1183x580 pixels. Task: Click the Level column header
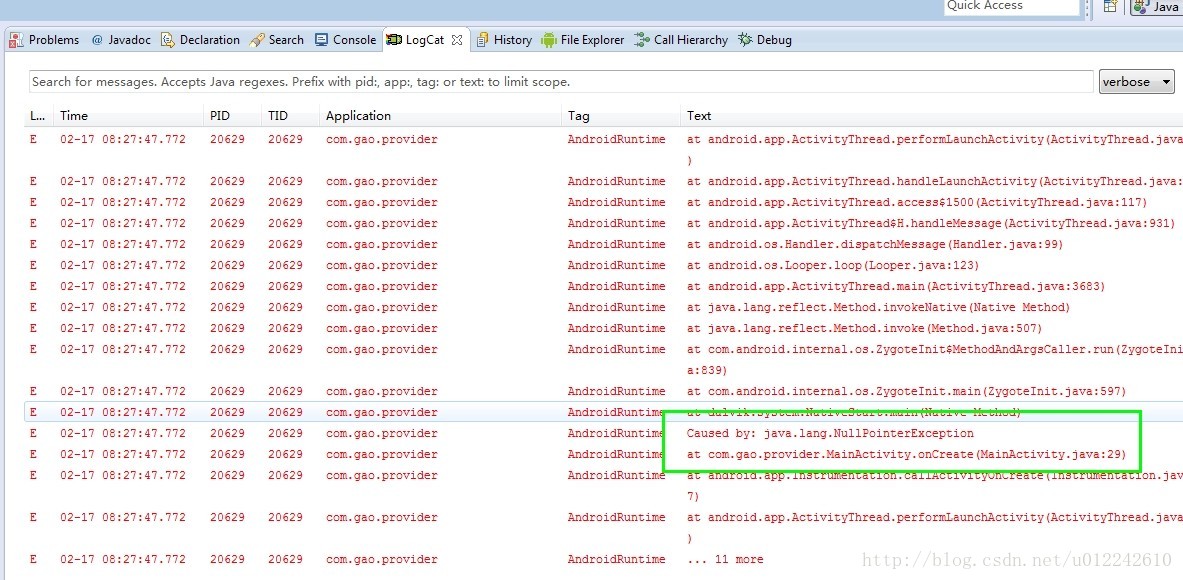coord(38,115)
